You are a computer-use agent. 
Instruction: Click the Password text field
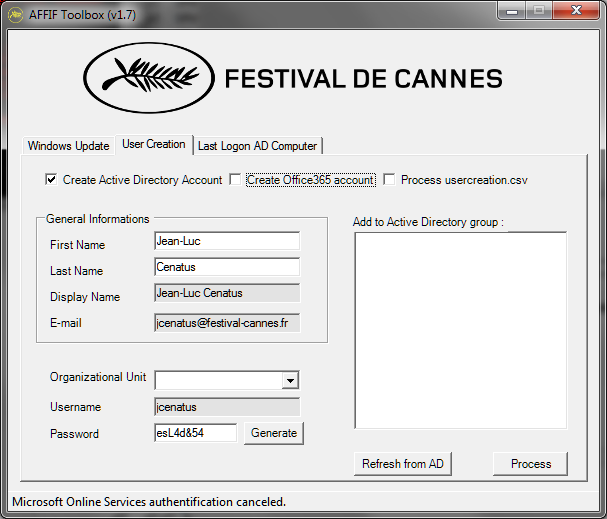pyautogui.click(x=195, y=433)
